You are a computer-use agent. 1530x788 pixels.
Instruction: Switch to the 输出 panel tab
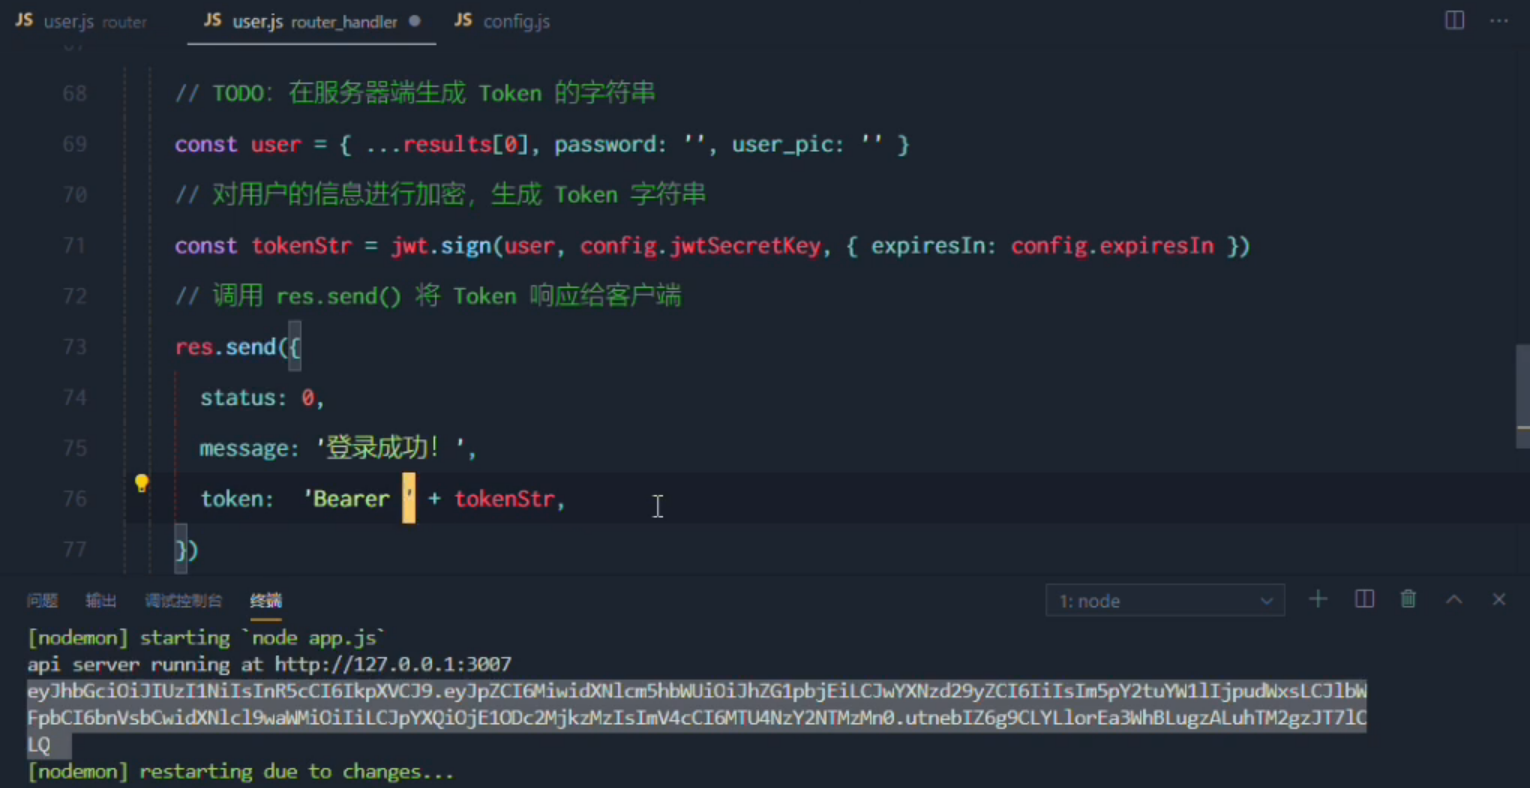click(101, 600)
